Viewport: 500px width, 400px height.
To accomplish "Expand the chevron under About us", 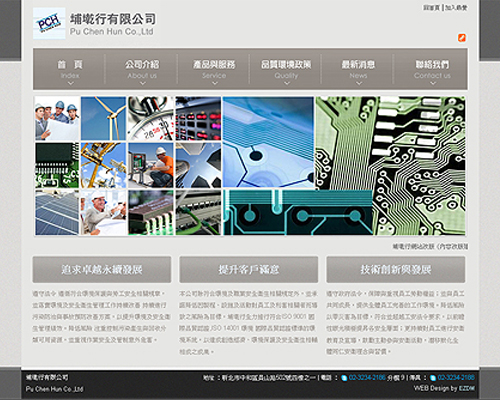I will pyautogui.click(x=142, y=83).
